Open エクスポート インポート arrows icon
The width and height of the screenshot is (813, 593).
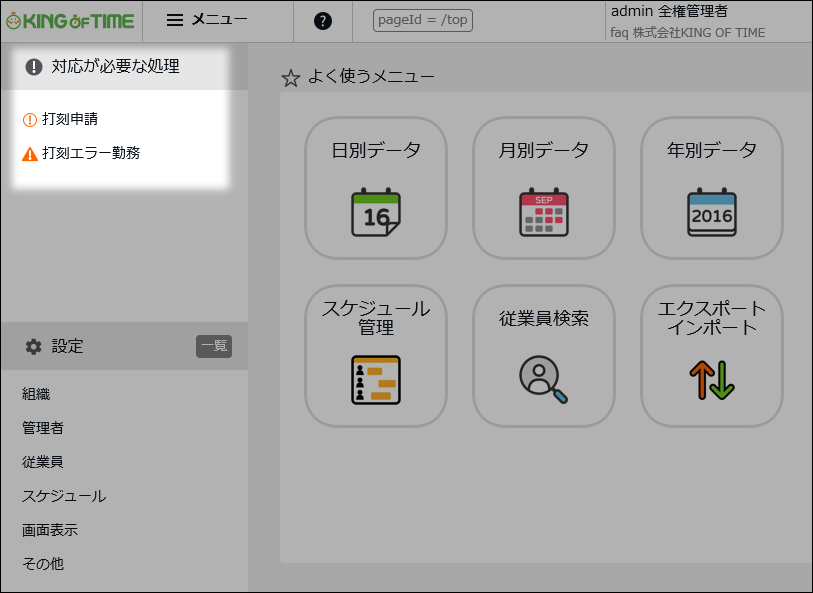[x=712, y=380]
